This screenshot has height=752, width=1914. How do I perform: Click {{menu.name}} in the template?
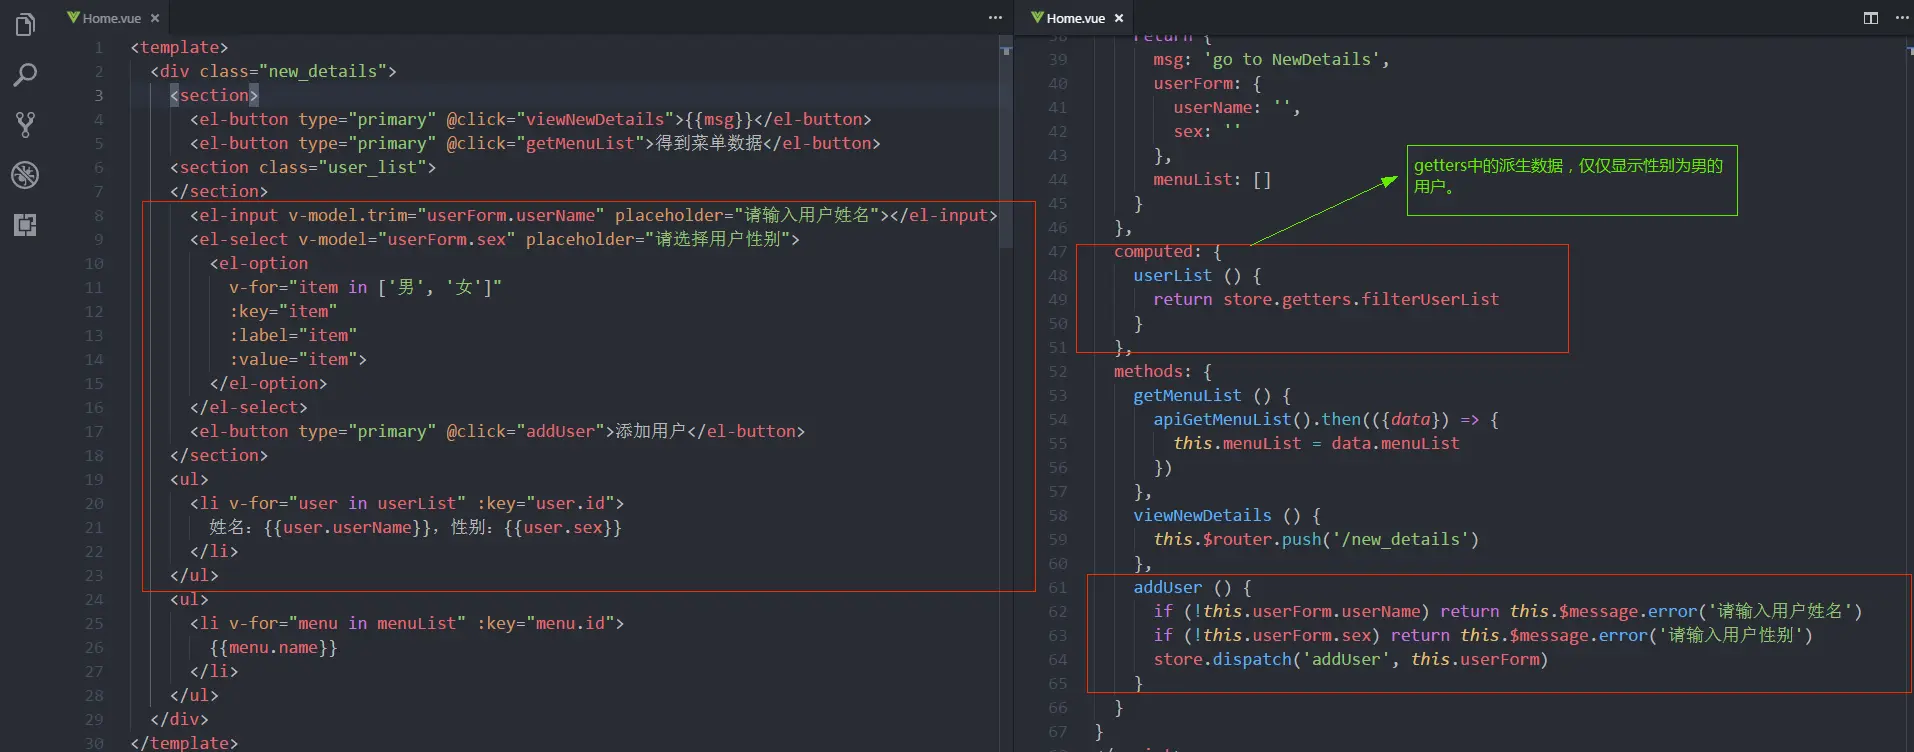[273, 647]
